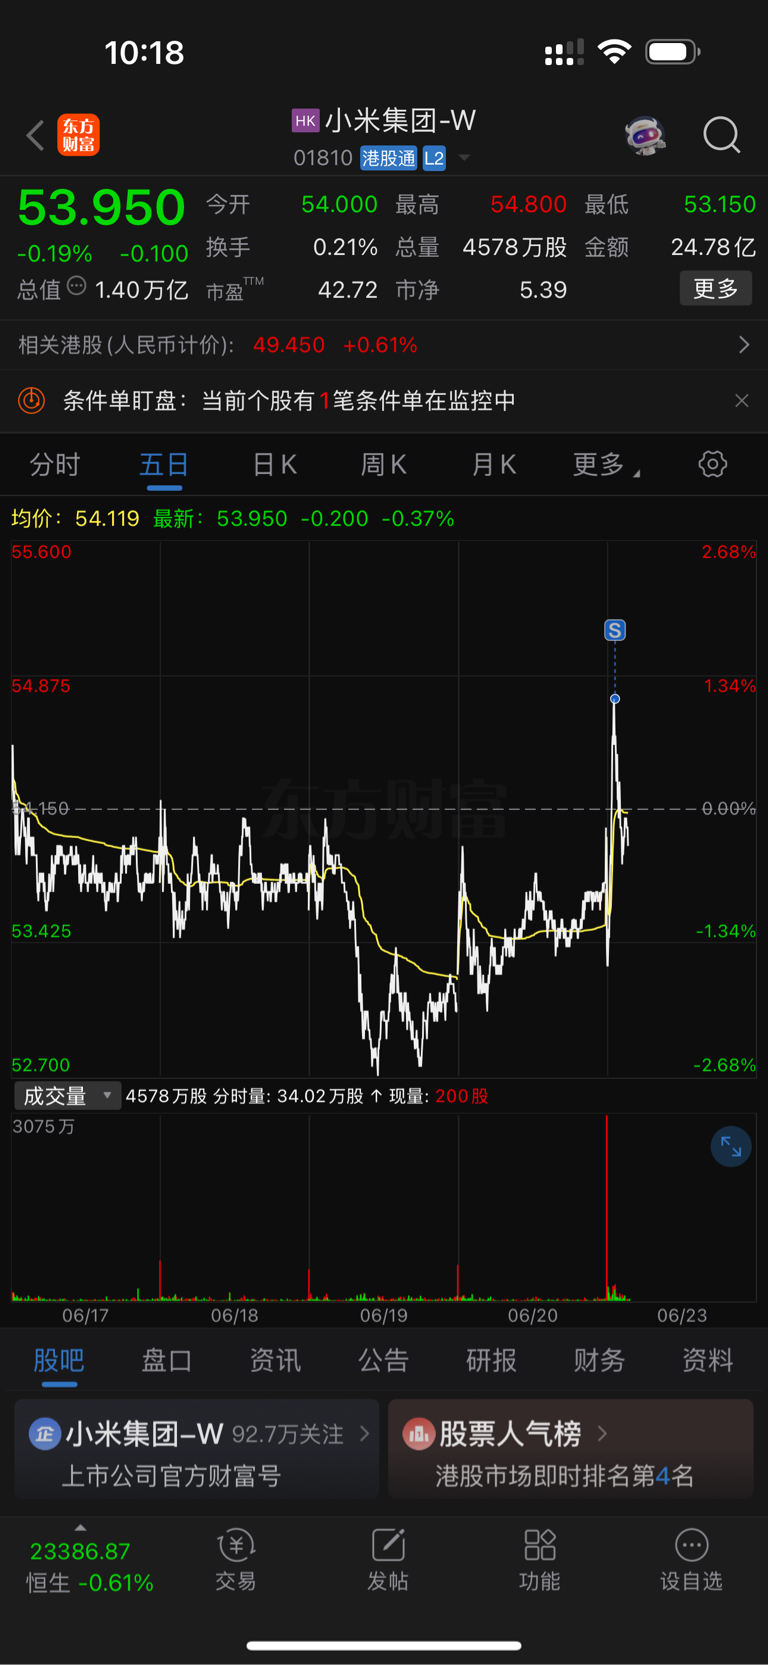
Task: Open the 功能 functions icon
Action: coord(540,1546)
